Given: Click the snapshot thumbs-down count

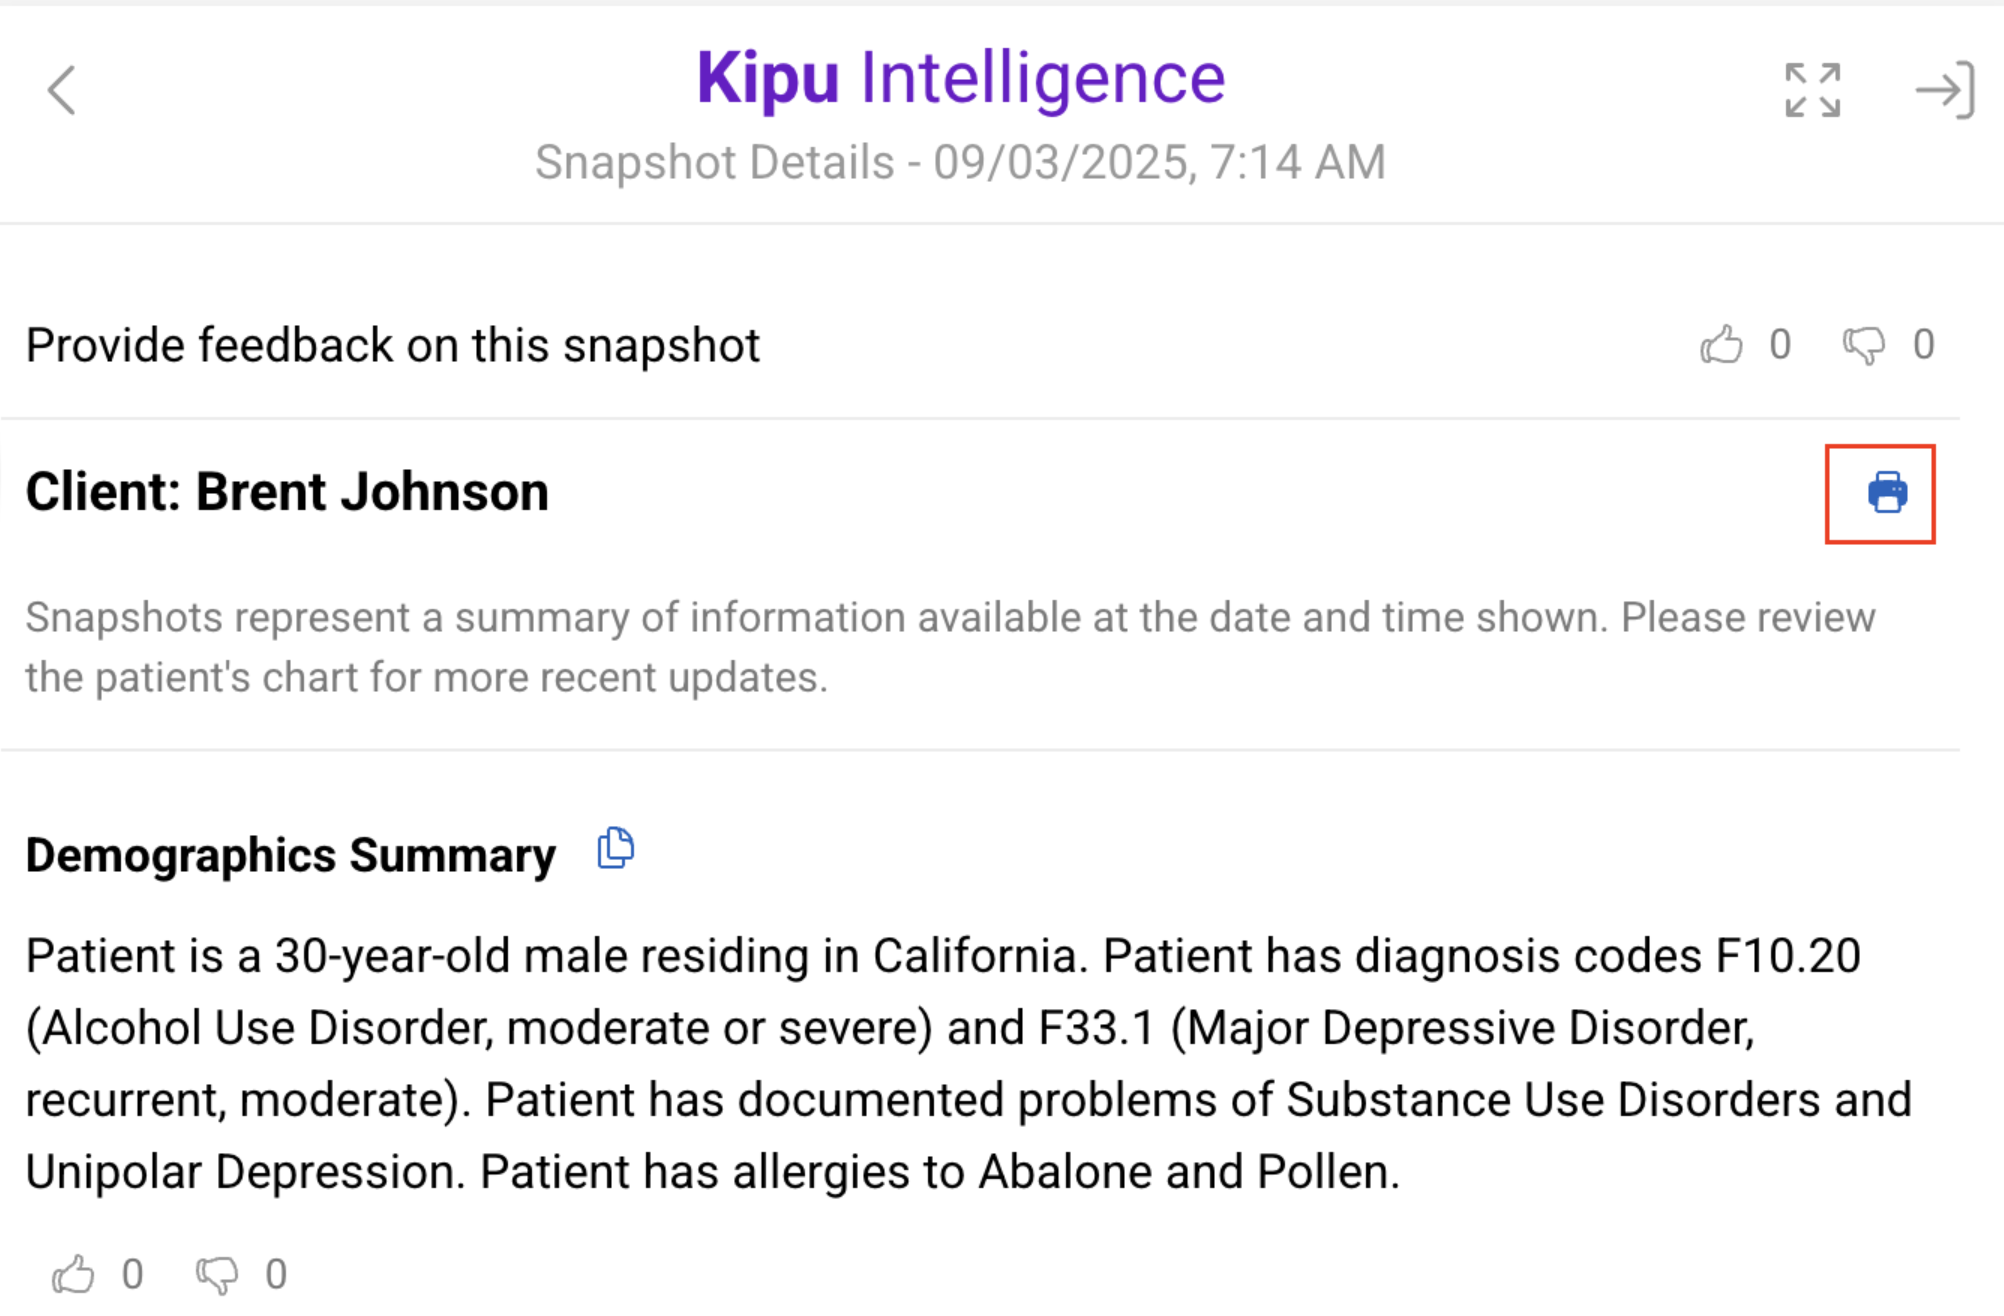Looking at the screenshot, I should point(1923,345).
